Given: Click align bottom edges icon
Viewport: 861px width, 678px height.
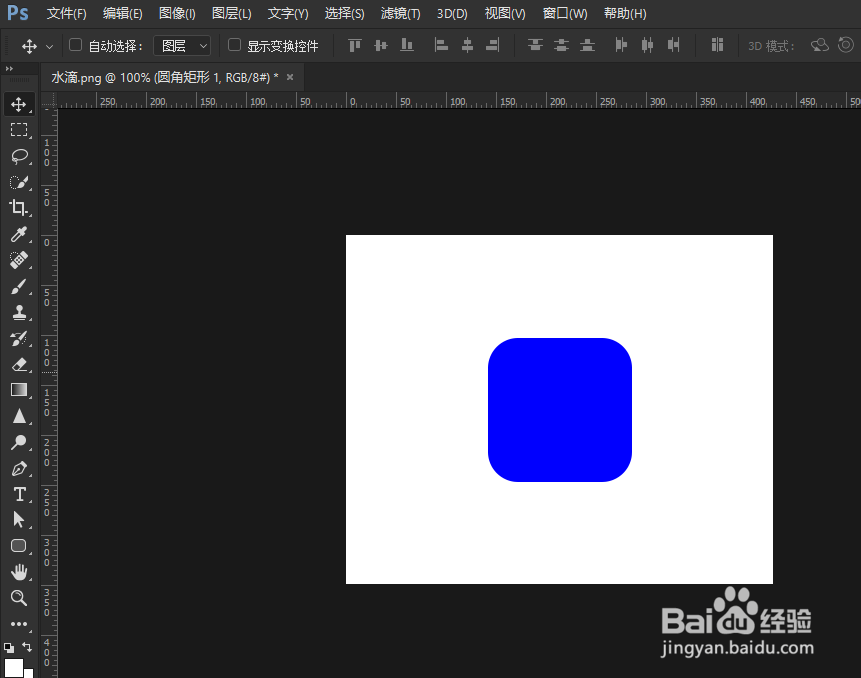Looking at the screenshot, I should click(x=406, y=45).
